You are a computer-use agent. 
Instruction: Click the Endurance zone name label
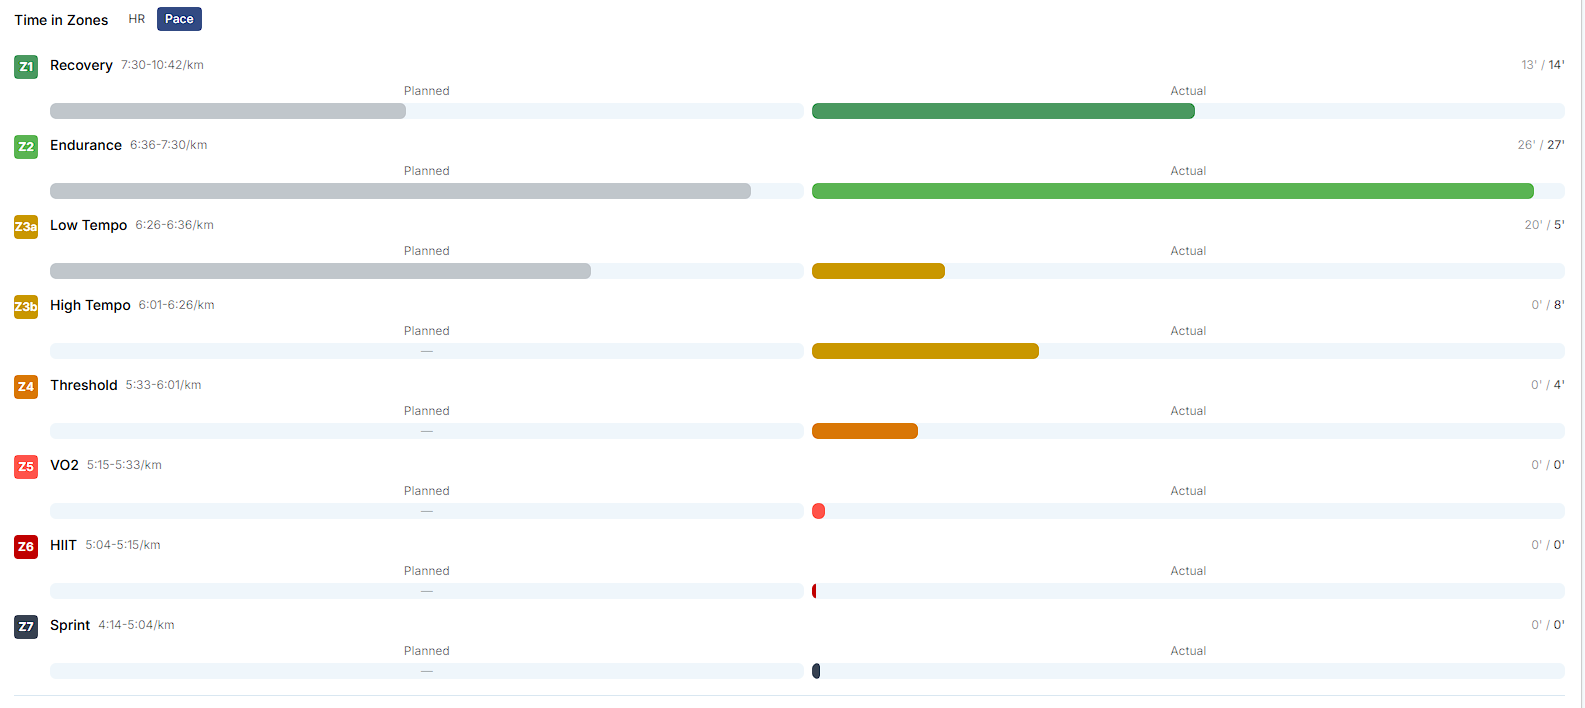(86, 145)
